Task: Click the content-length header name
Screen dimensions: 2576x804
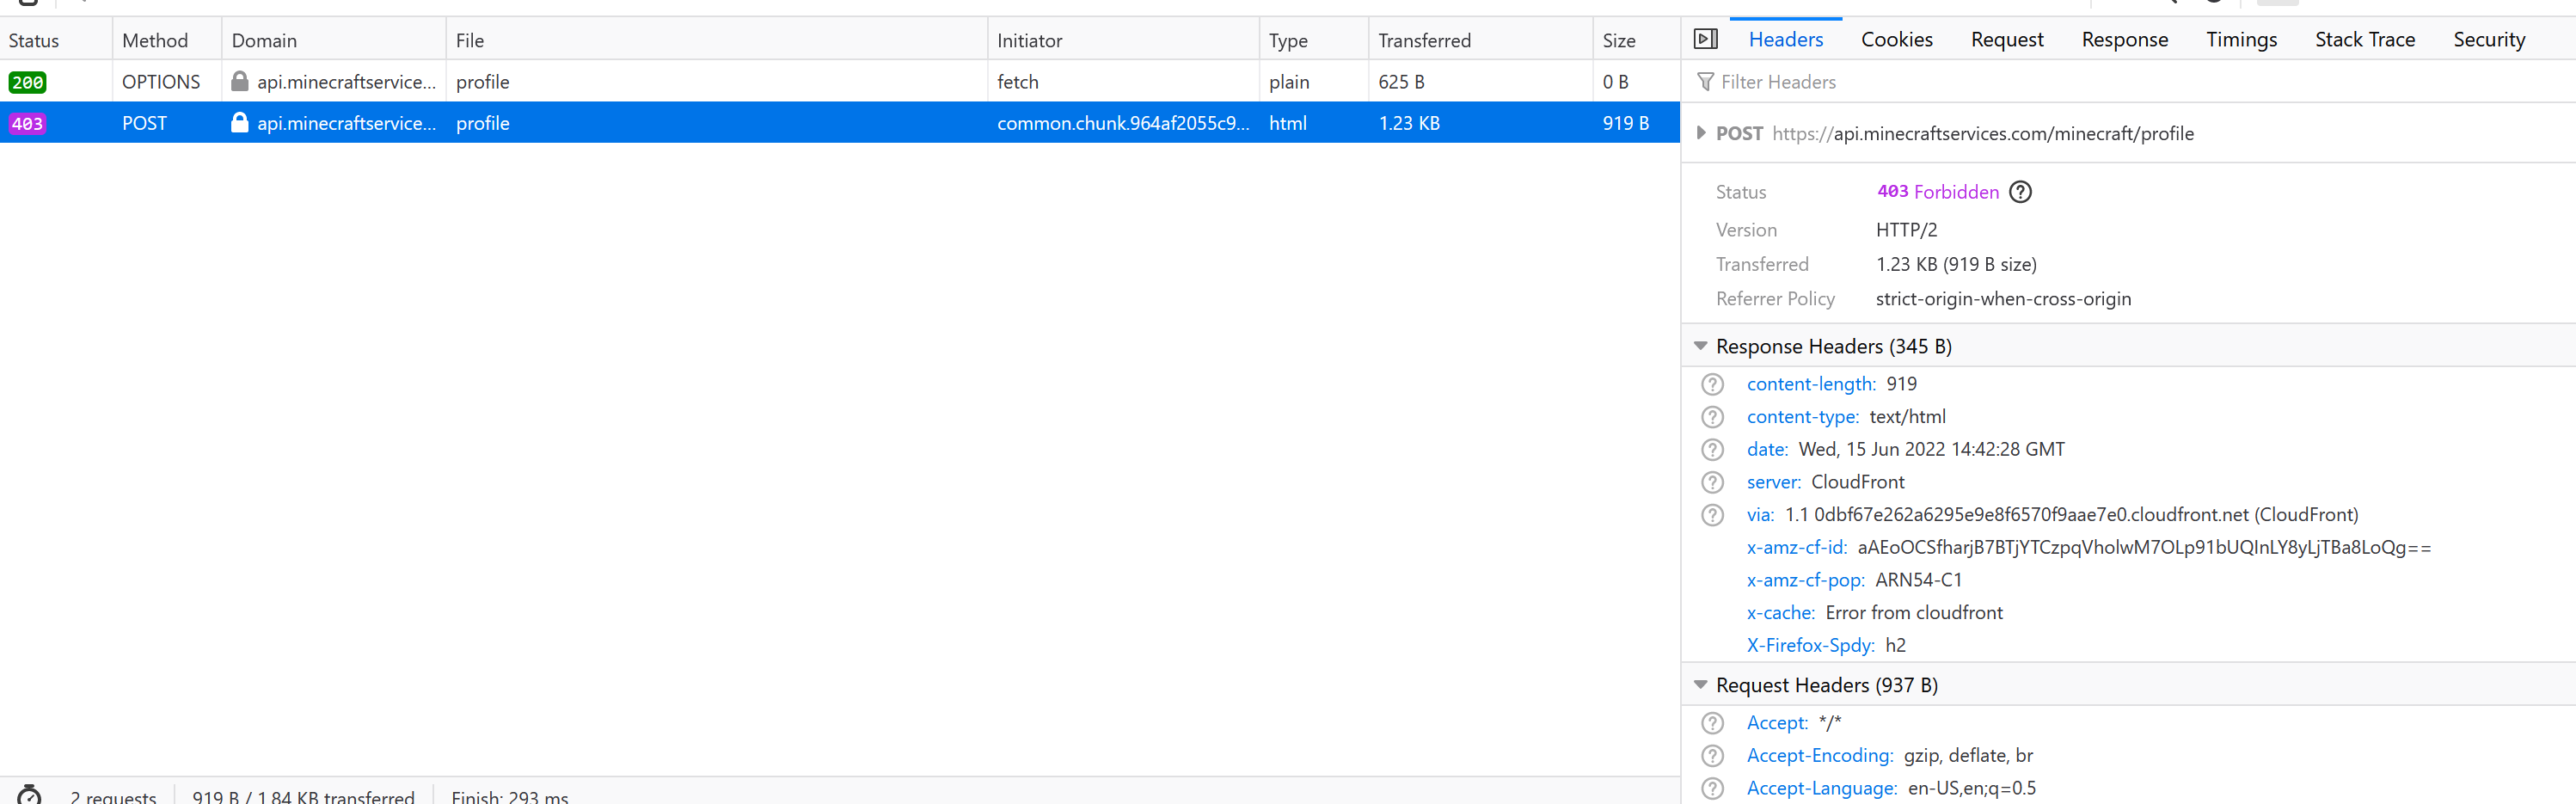Action: coord(1811,384)
